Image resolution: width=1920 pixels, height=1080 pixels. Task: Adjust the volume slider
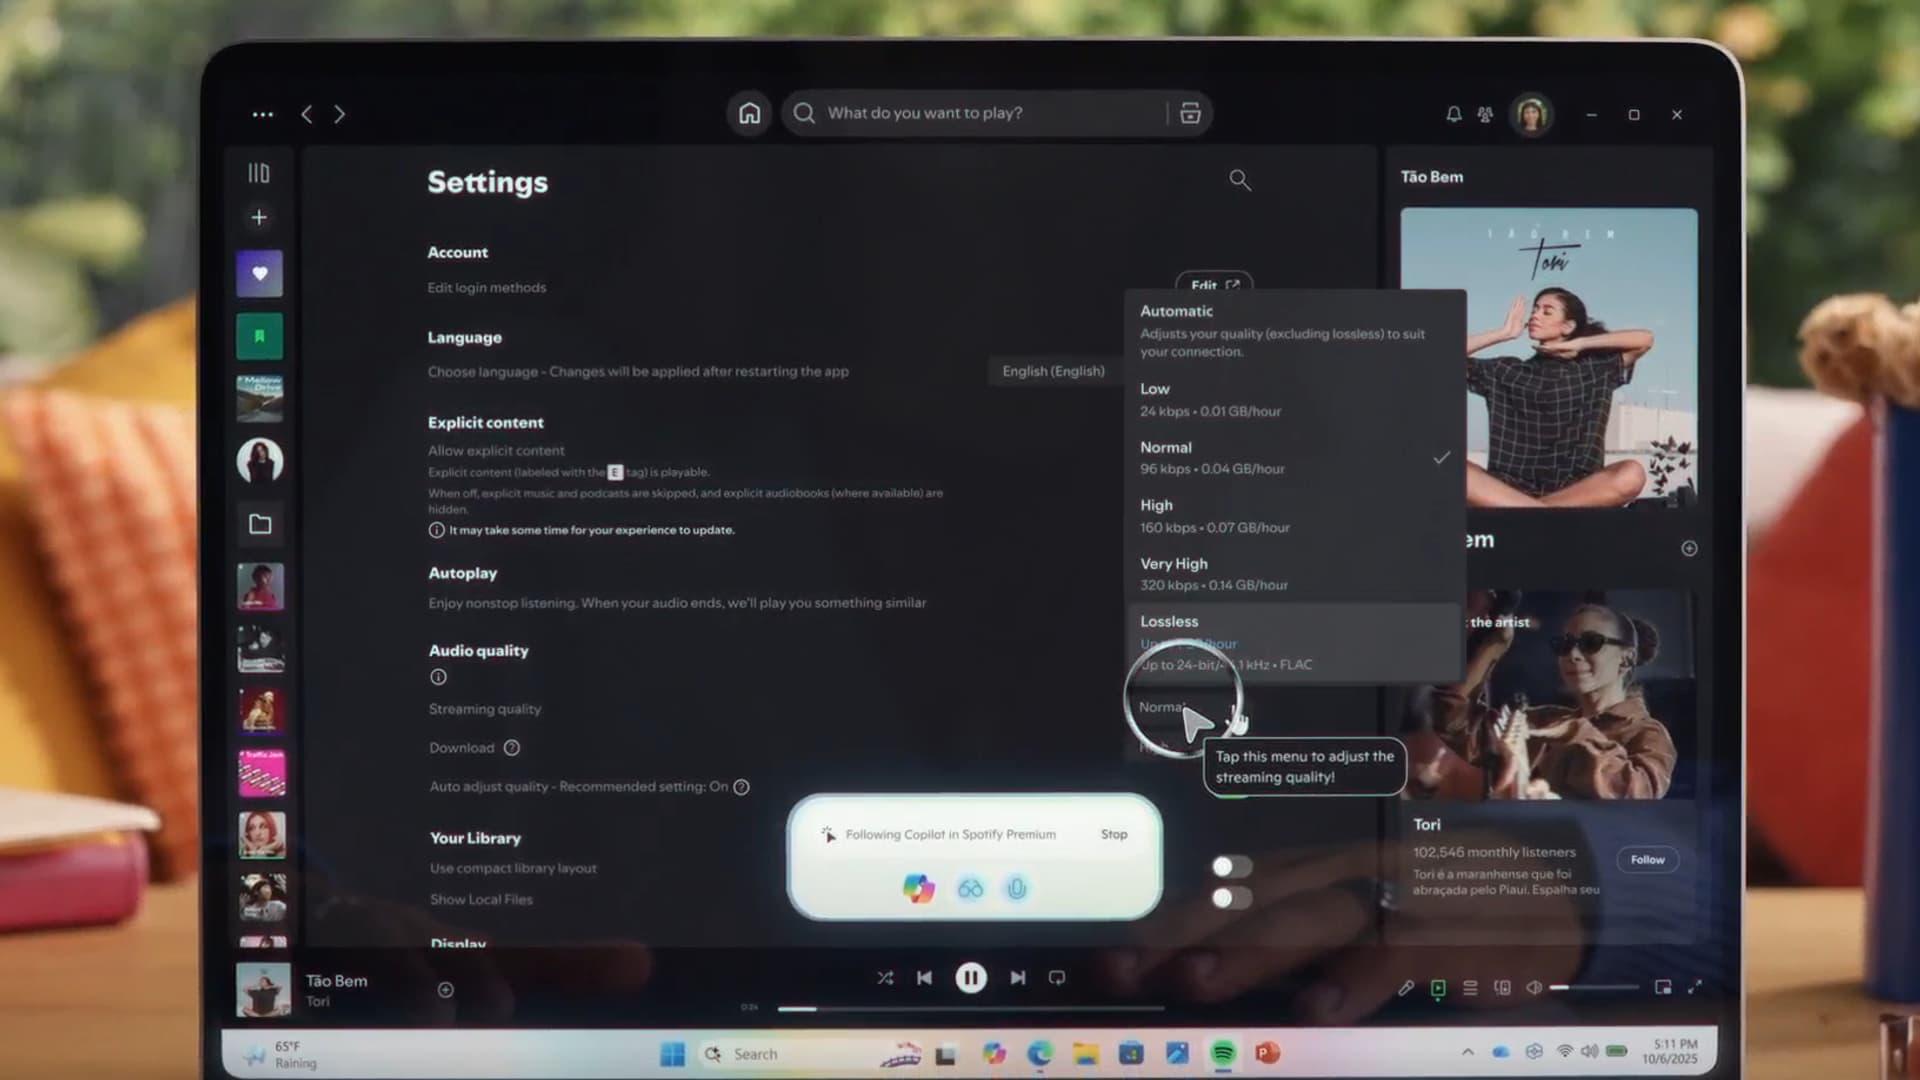pyautogui.click(x=1592, y=988)
